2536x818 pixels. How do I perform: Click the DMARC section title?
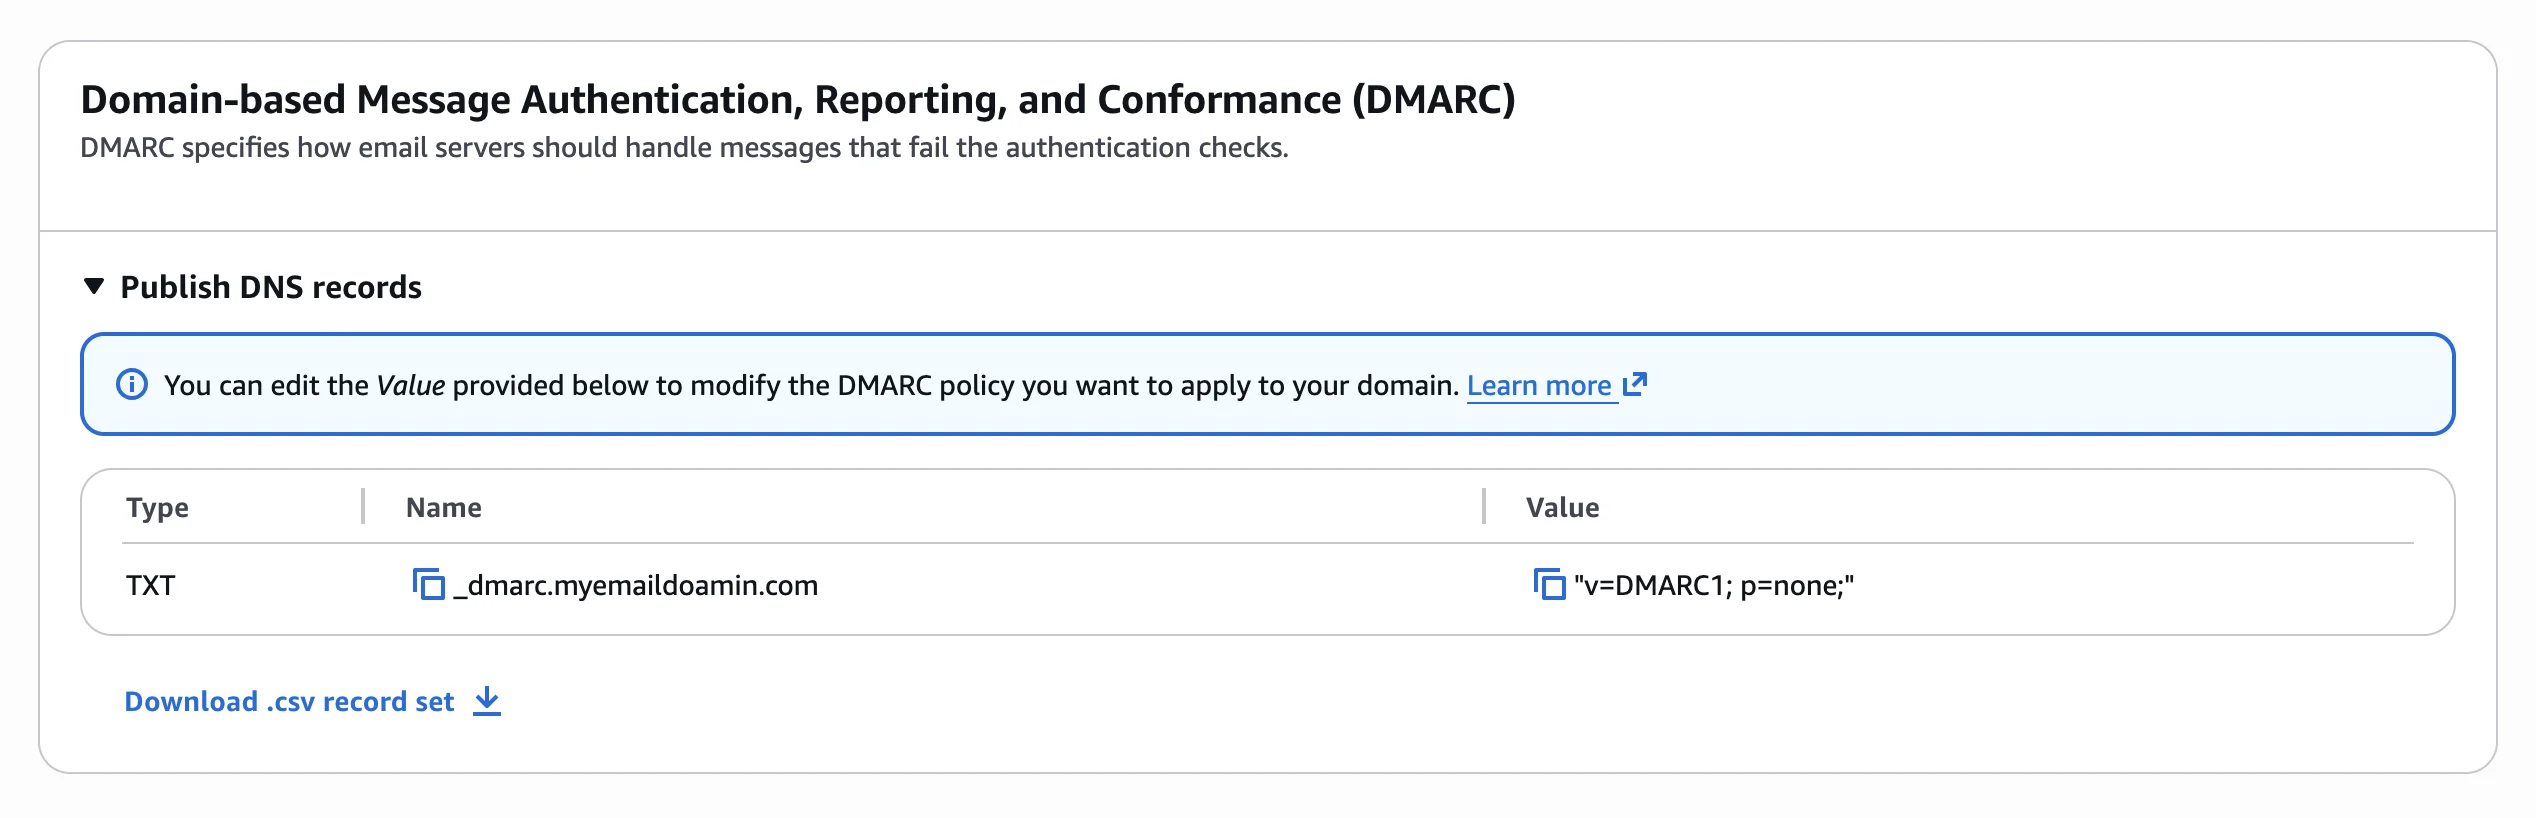pyautogui.click(x=798, y=100)
